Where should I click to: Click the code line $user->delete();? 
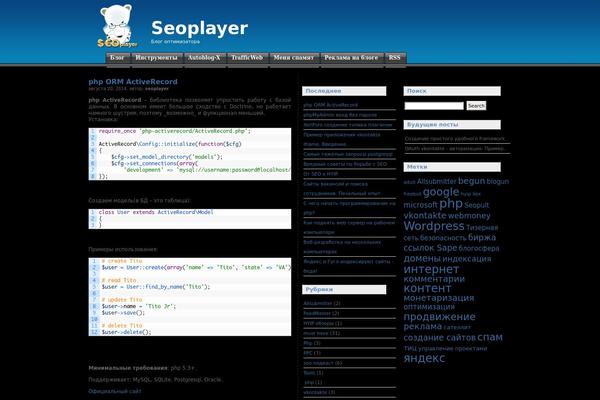pyautogui.click(x=126, y=332)
